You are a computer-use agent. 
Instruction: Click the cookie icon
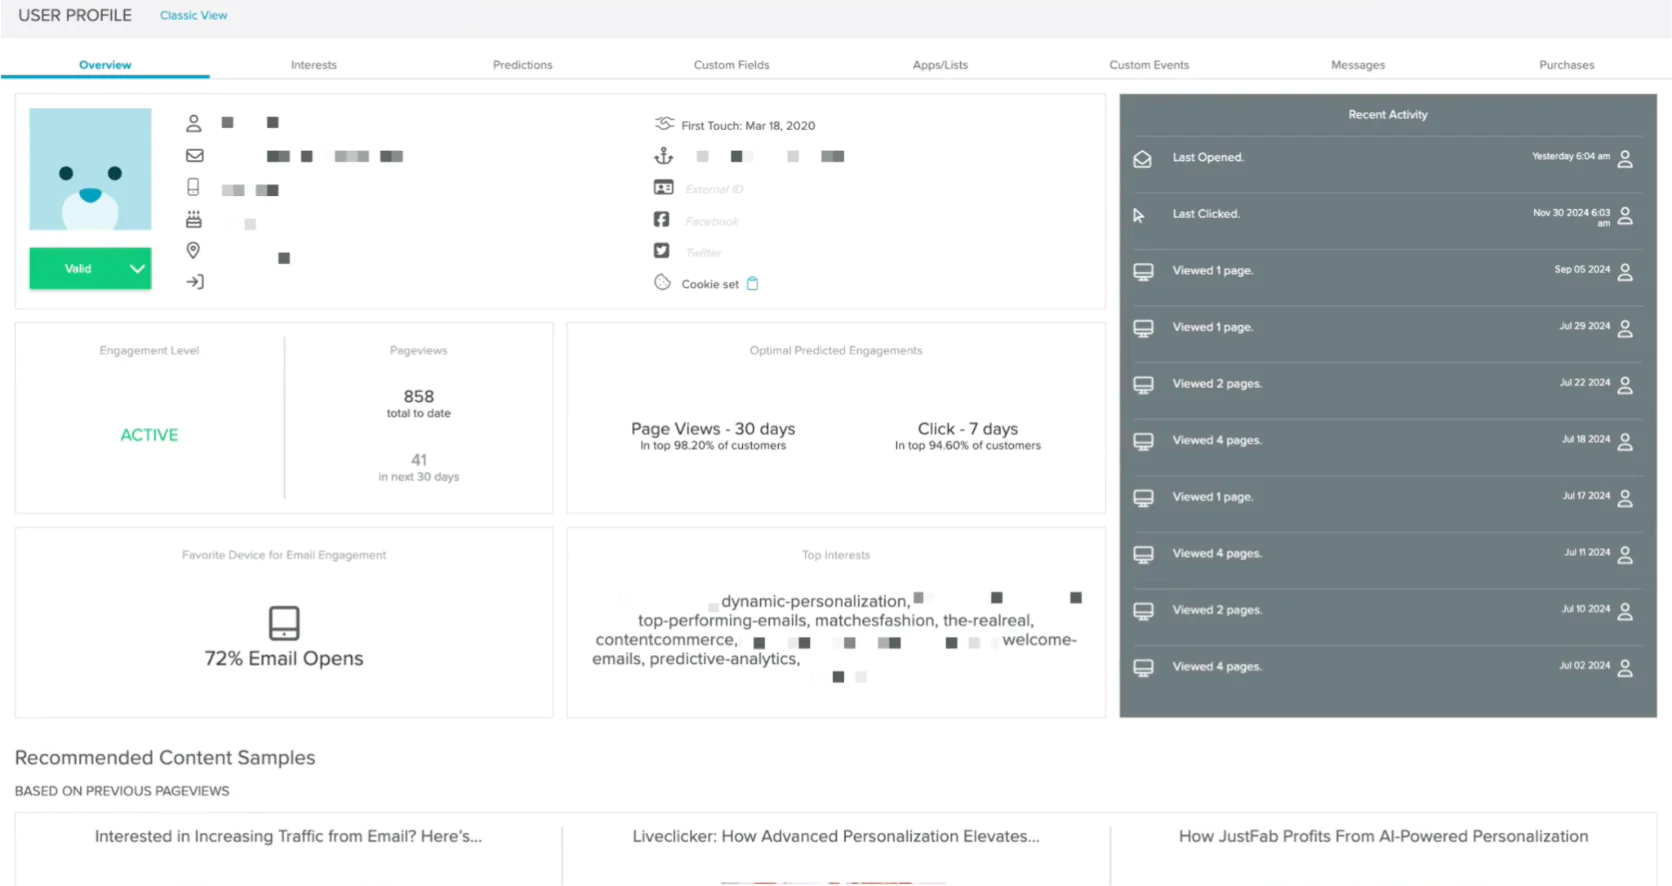tap(662, 282)
